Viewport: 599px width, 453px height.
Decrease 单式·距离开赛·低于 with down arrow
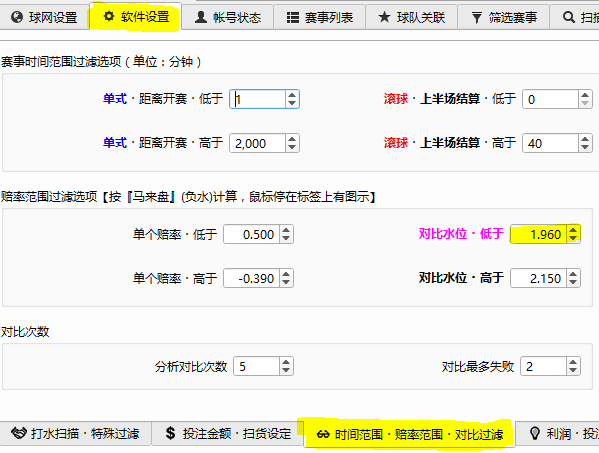coord(292,104)
